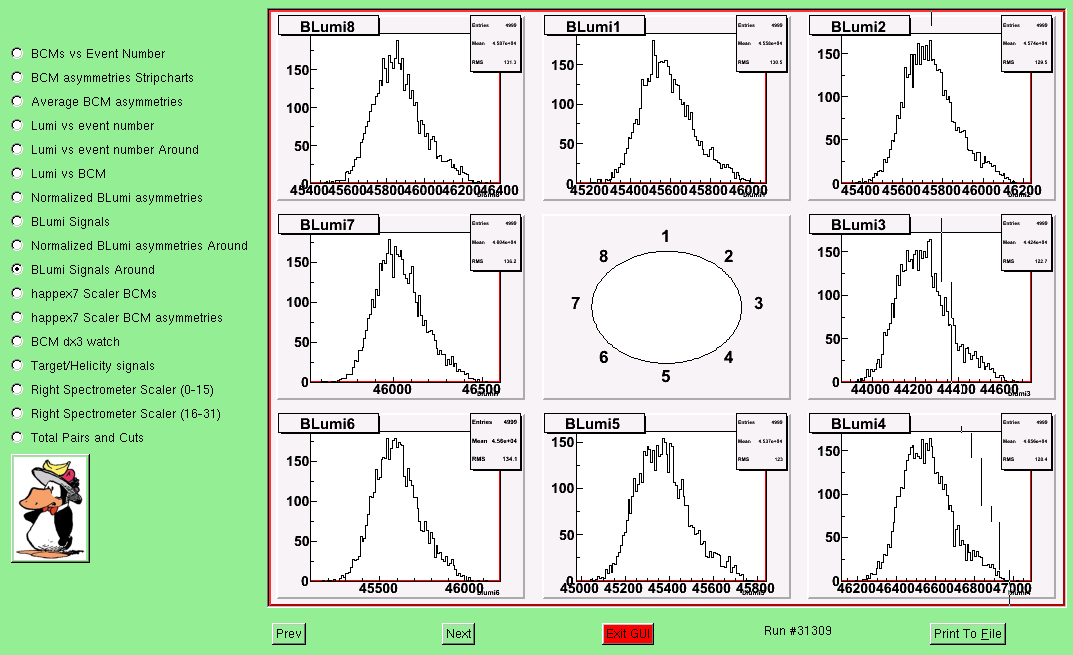Click the BLumi2 histogram plot
This screenshot has height=655, width=1073.
[932, 108]
